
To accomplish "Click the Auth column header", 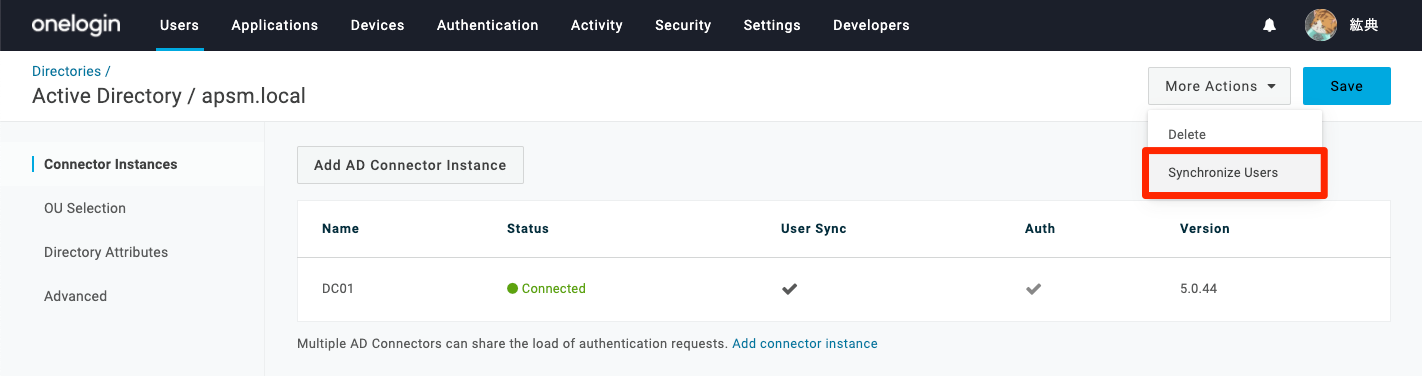I will pyautogui.click(x=1040, y=229).
